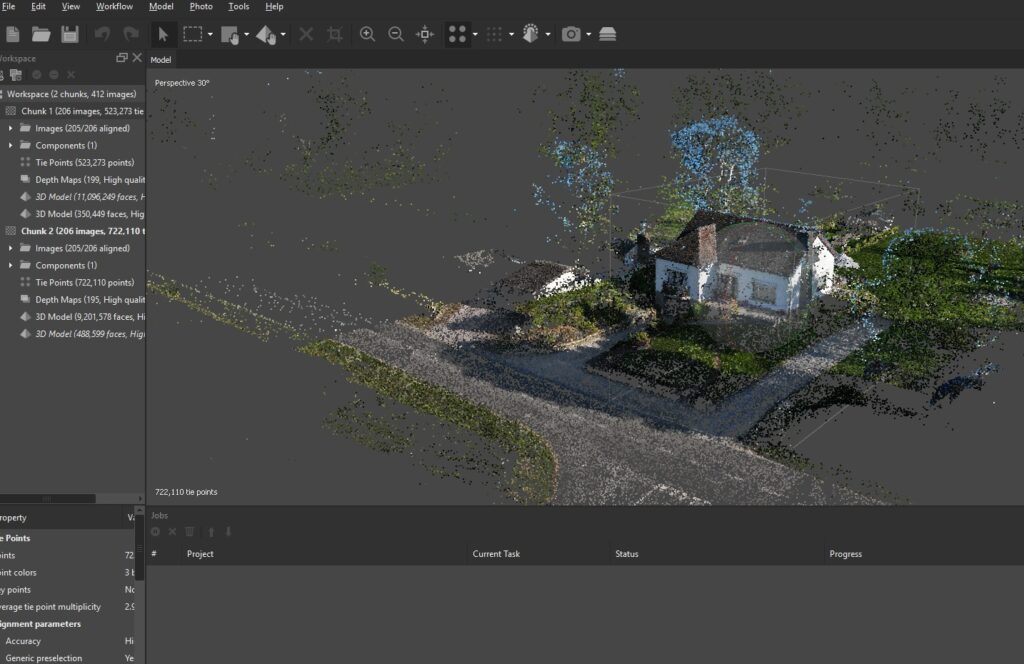Expand Components under Chunk 2

[11, 265]
